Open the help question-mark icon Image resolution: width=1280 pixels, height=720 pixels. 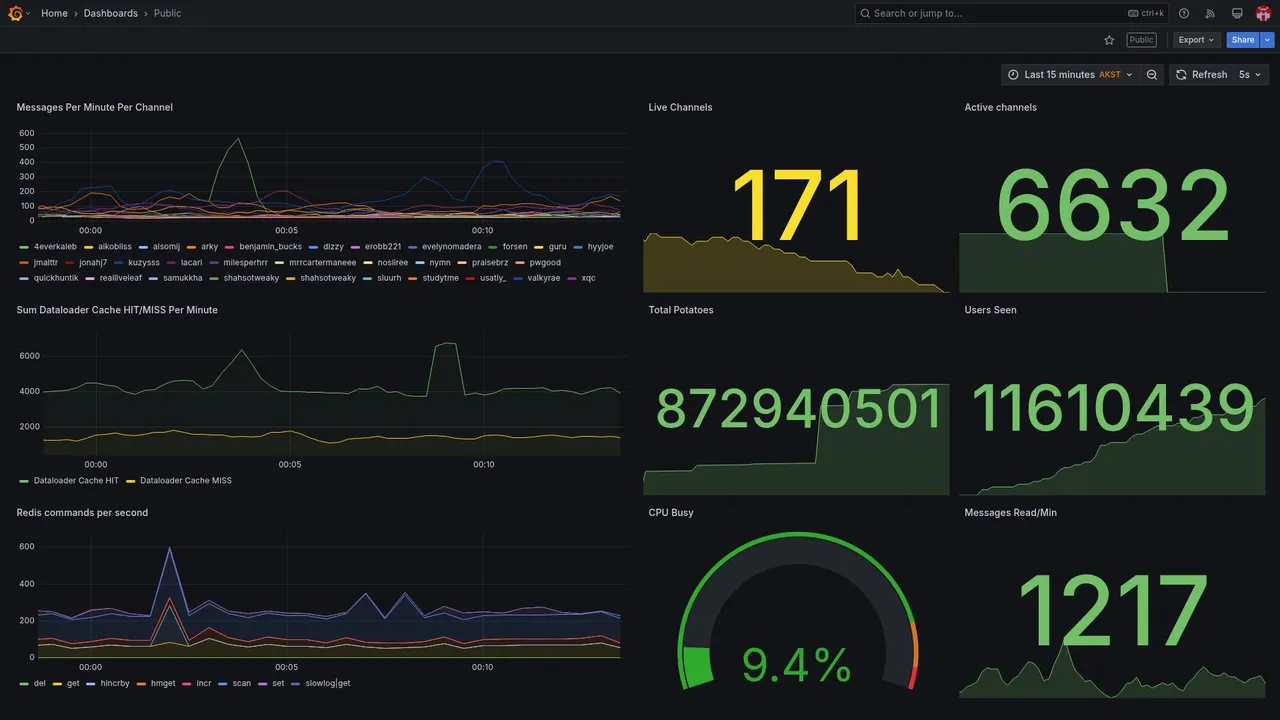pyautogui.click(x=1184, y=13)
